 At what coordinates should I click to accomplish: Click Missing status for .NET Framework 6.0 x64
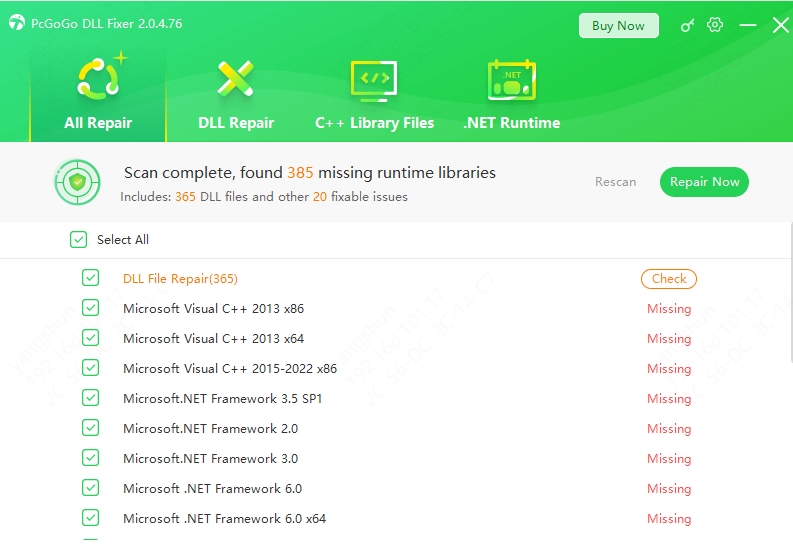pyautogui.click(x=669, y=519)
